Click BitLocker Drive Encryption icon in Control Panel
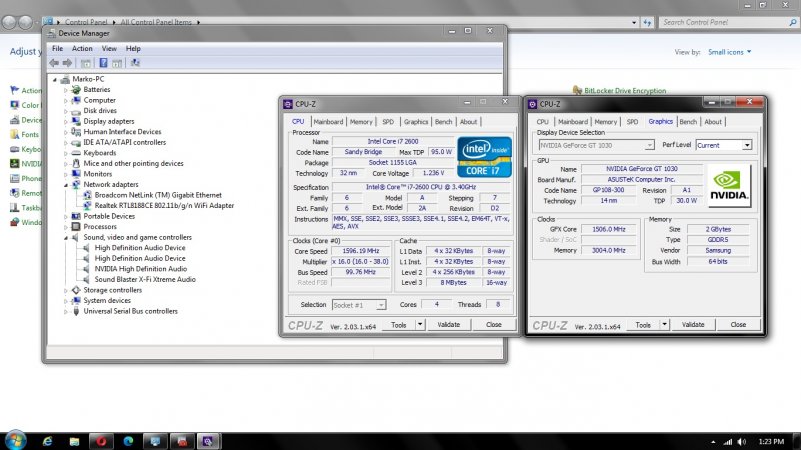 (x=577, y=90)
